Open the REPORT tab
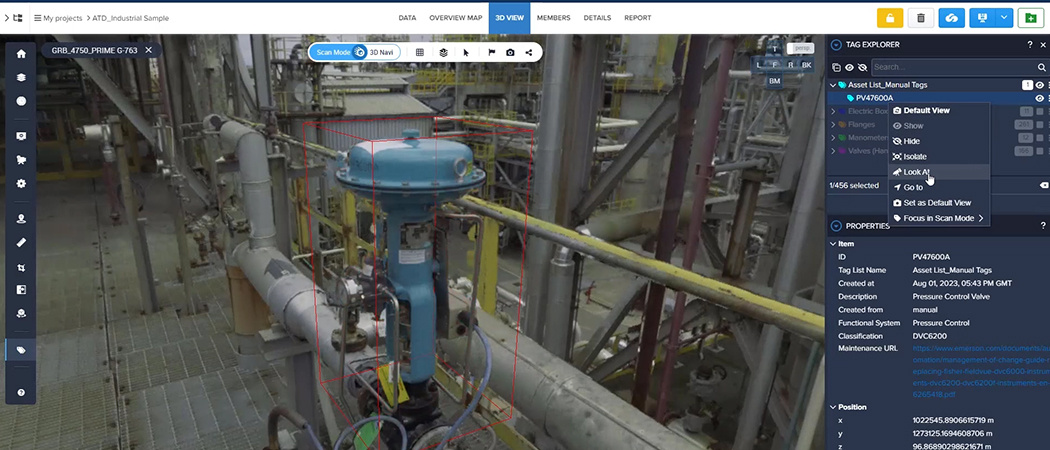1050x450 pixels. (x=638, y=18)
